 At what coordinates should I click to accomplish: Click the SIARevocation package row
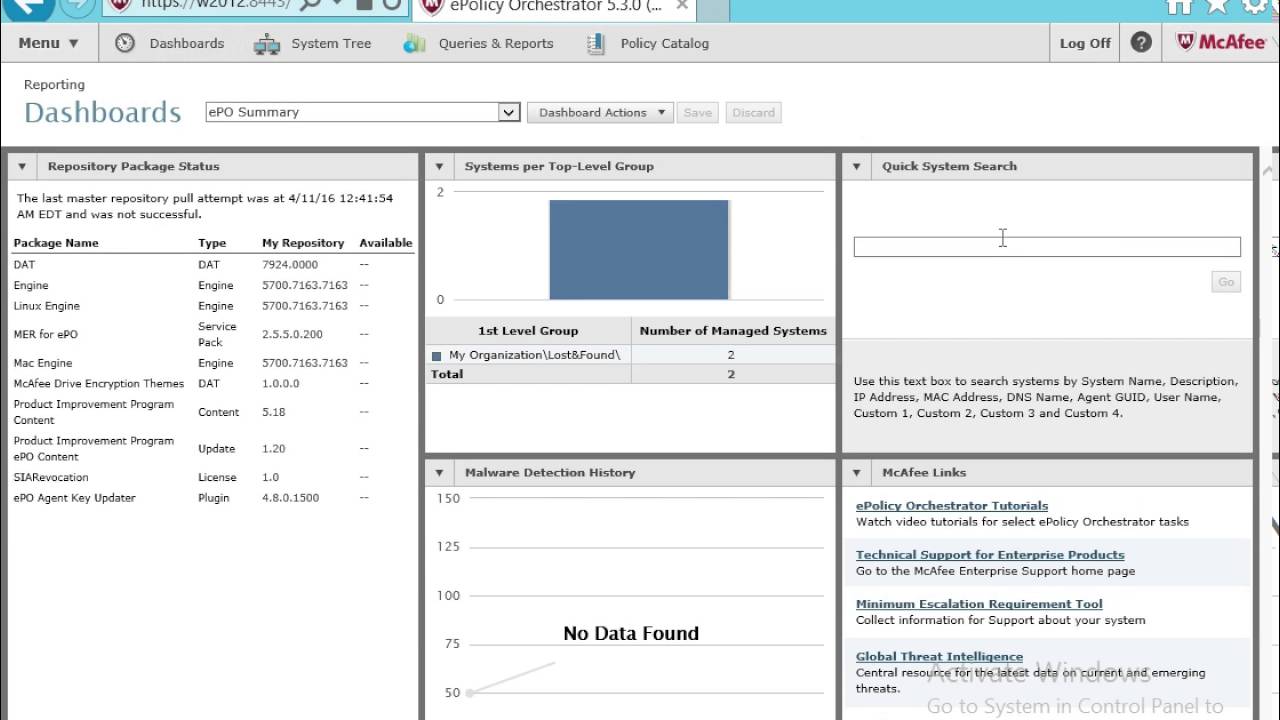coord(213,477)
